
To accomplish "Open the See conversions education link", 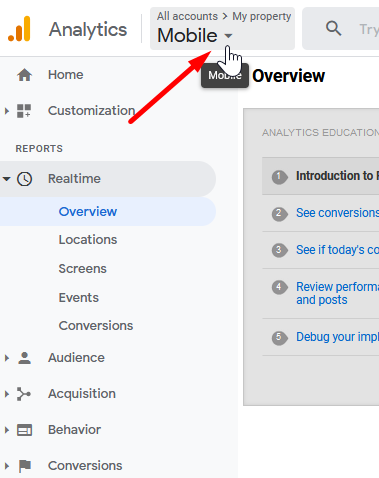I will [x=337, y=213].
